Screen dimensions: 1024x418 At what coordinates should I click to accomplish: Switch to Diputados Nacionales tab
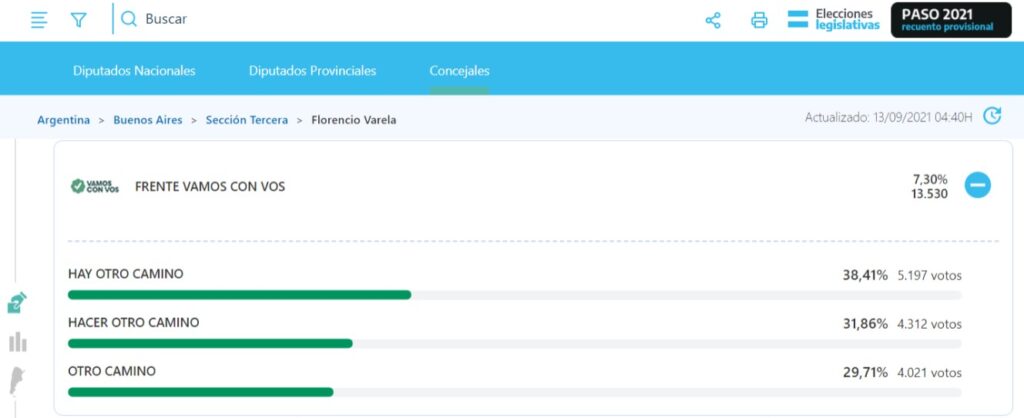(134, 71)
